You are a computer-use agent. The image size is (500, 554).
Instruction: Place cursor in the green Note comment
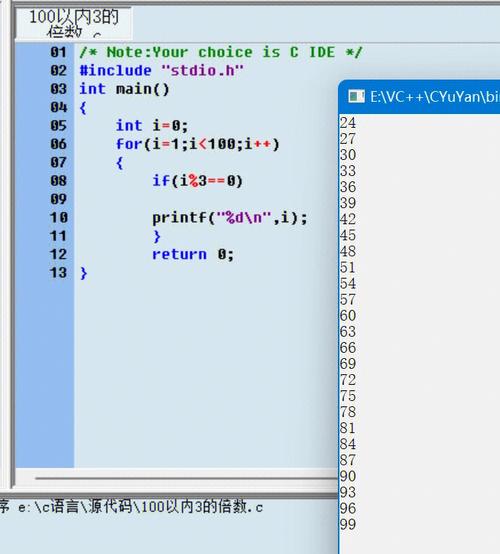(x=221, y=52)
